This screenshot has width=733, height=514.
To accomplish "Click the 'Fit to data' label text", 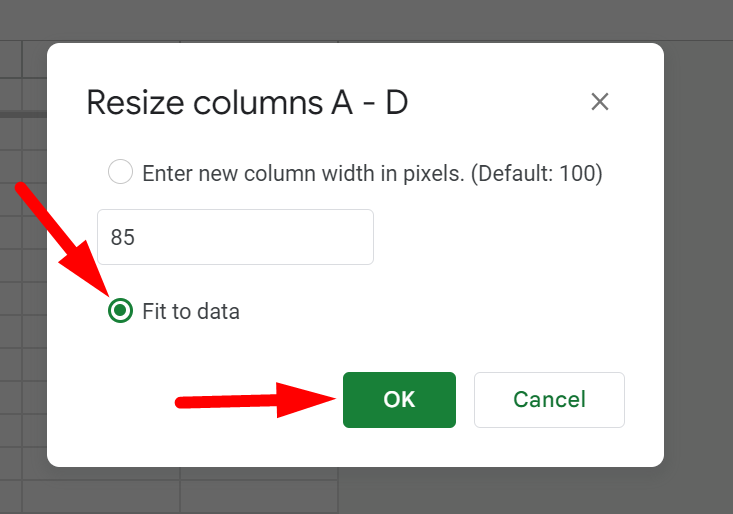I will [x=191, y=311].
